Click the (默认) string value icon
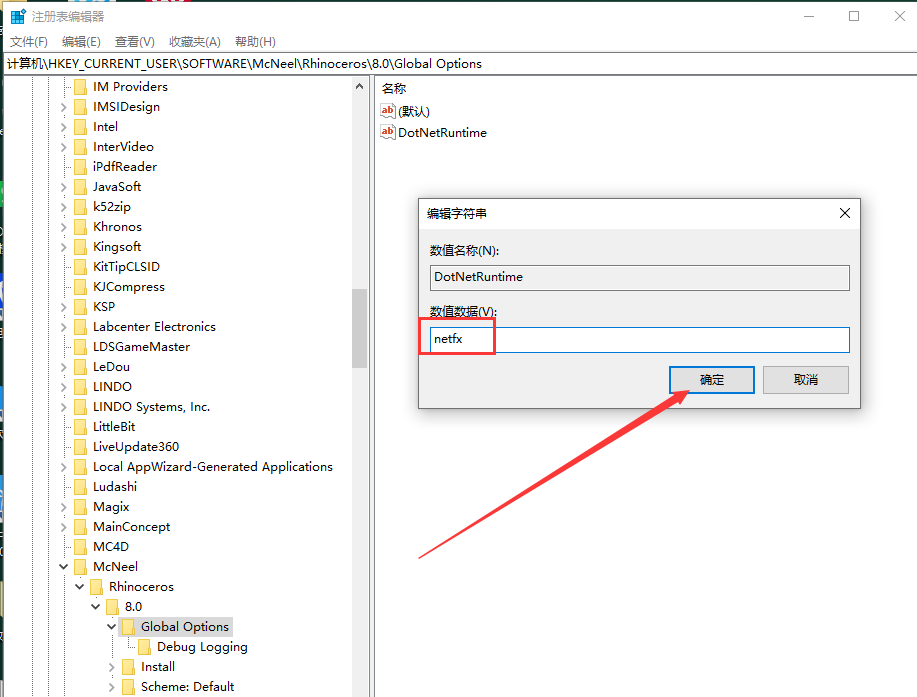 (x=388, y=111)
